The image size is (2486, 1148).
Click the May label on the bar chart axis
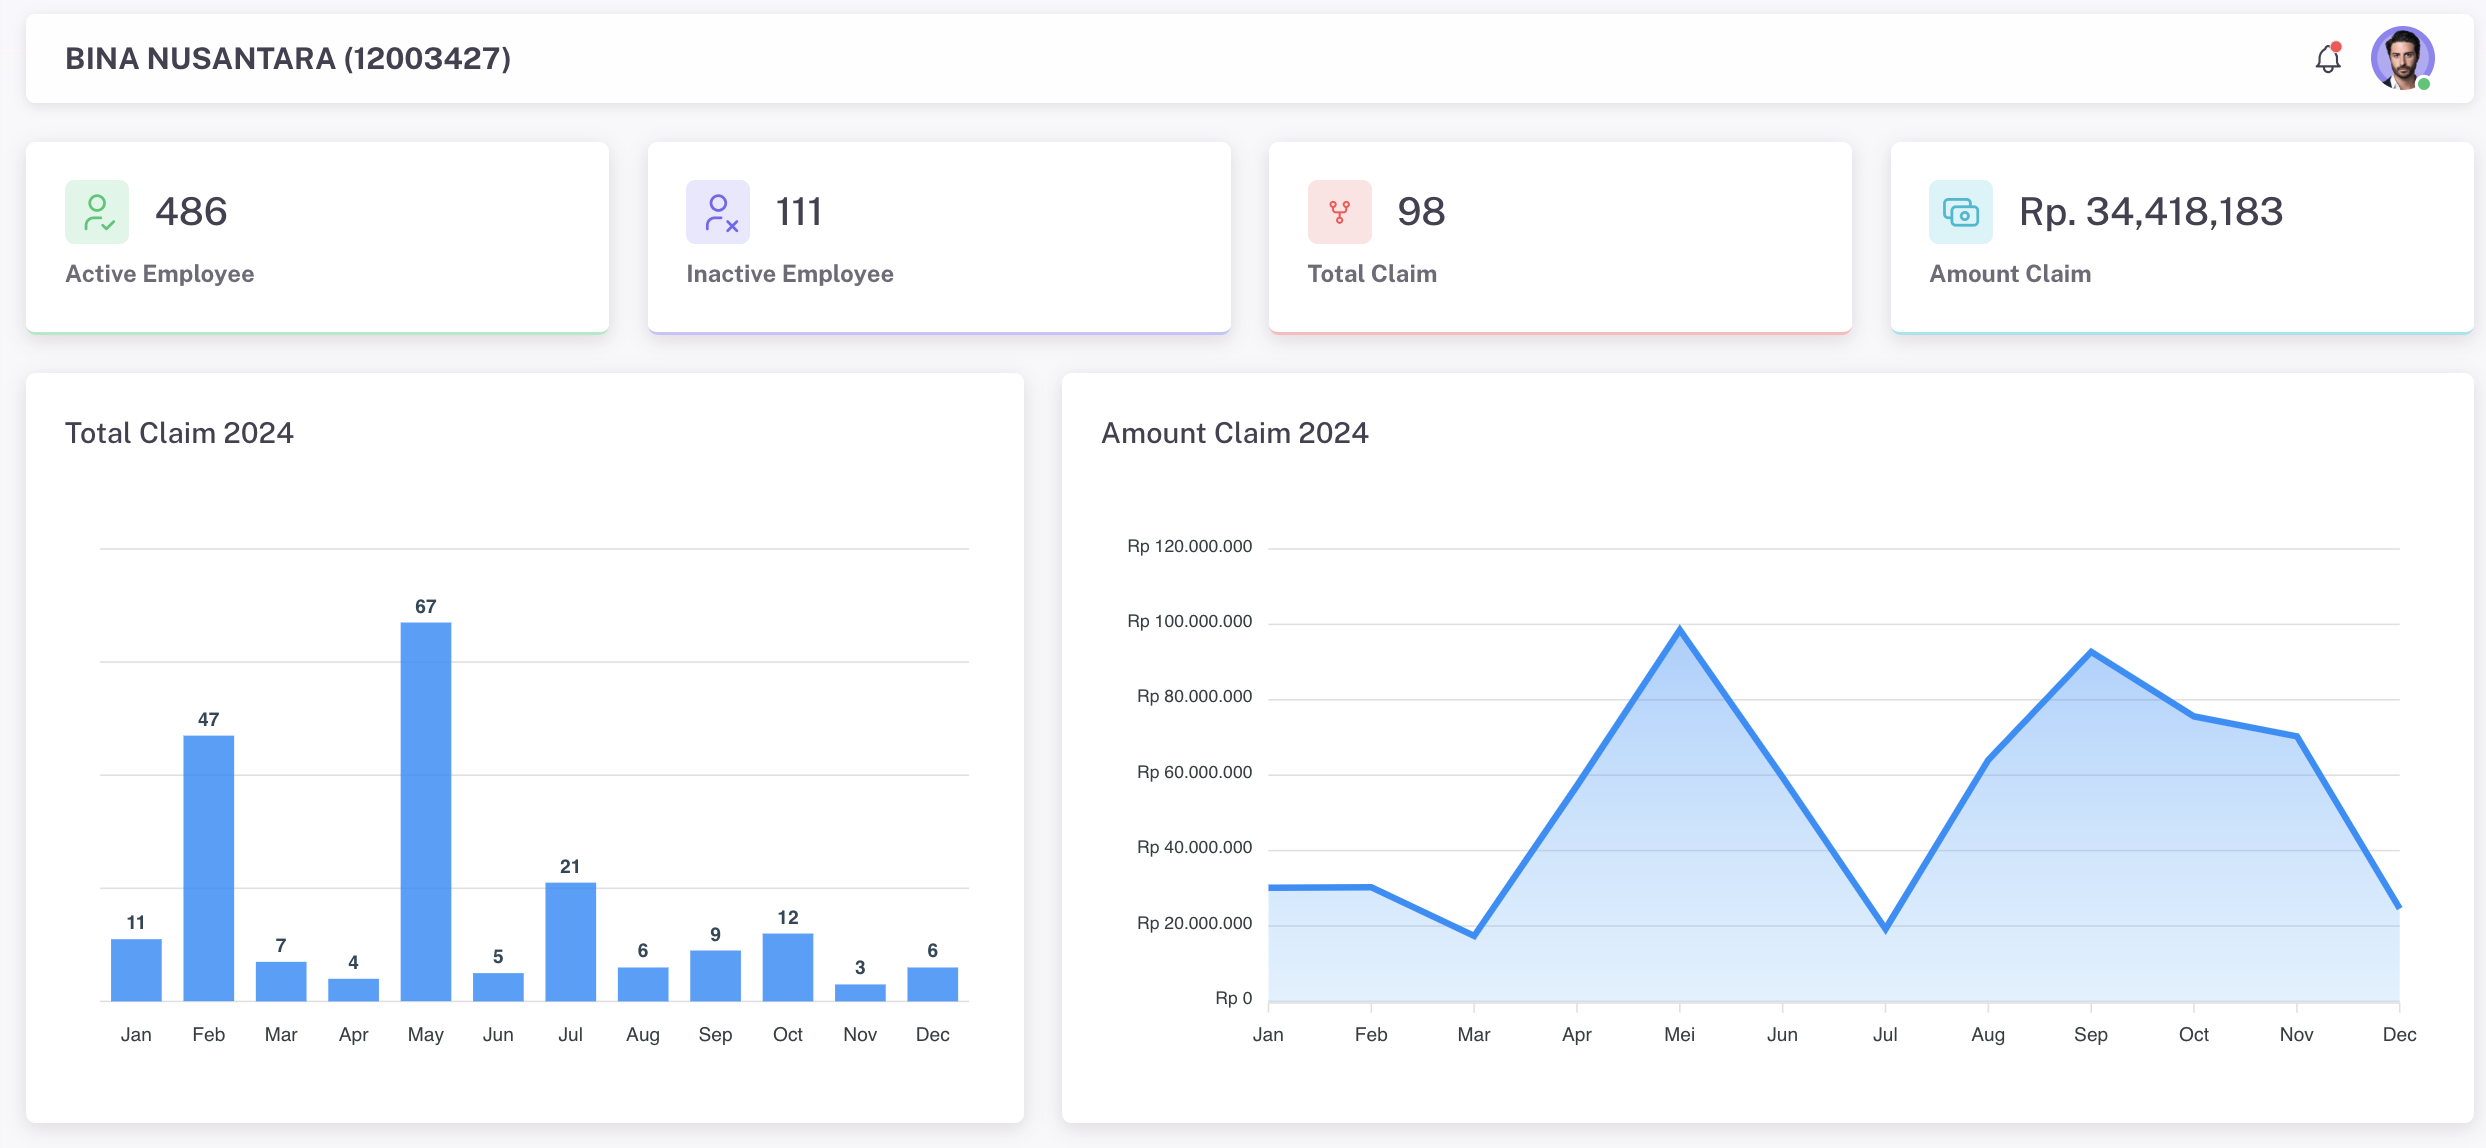tap(426, 1035)
